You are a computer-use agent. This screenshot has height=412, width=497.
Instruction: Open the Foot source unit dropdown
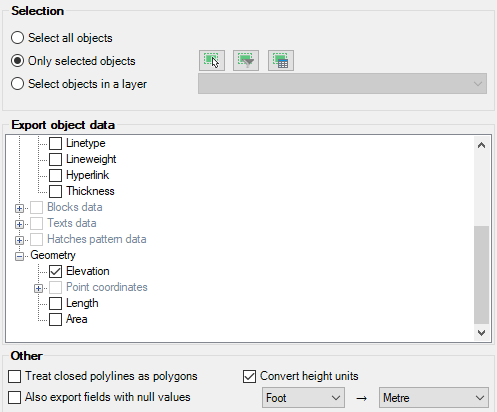coord(303,397)
